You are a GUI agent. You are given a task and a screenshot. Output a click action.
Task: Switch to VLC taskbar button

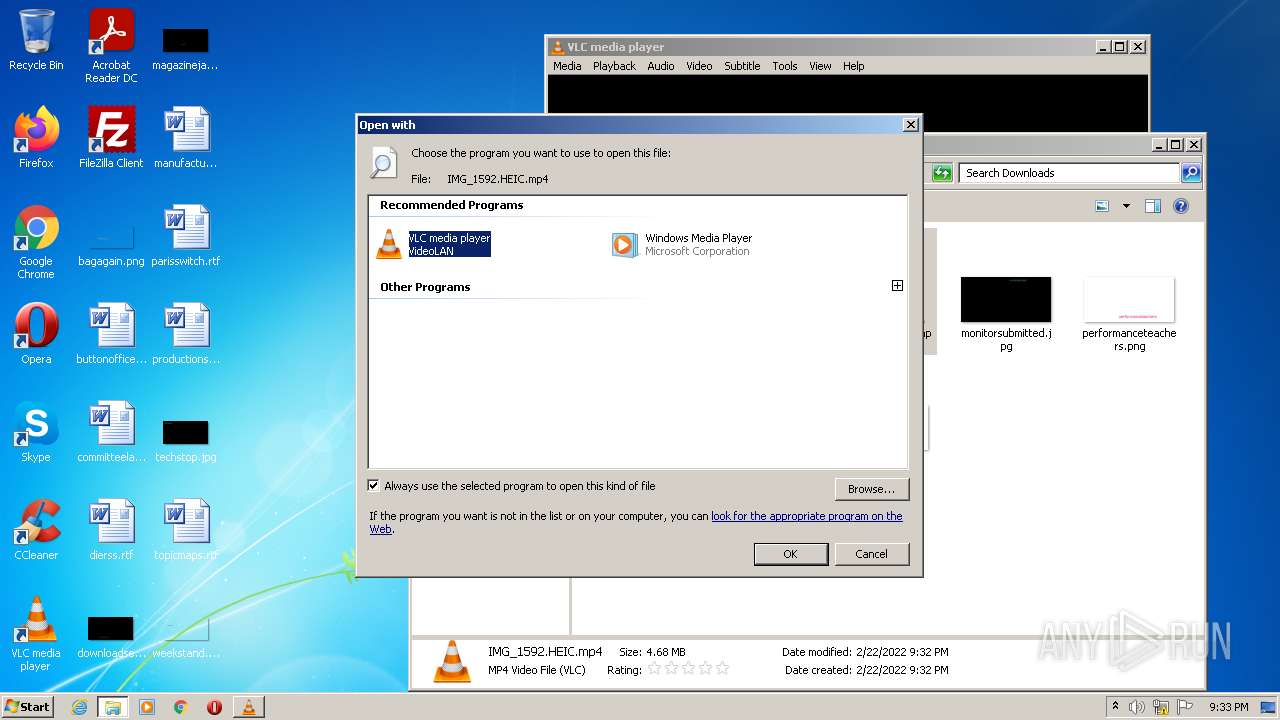pyautogui.click(x=248, y=707)
